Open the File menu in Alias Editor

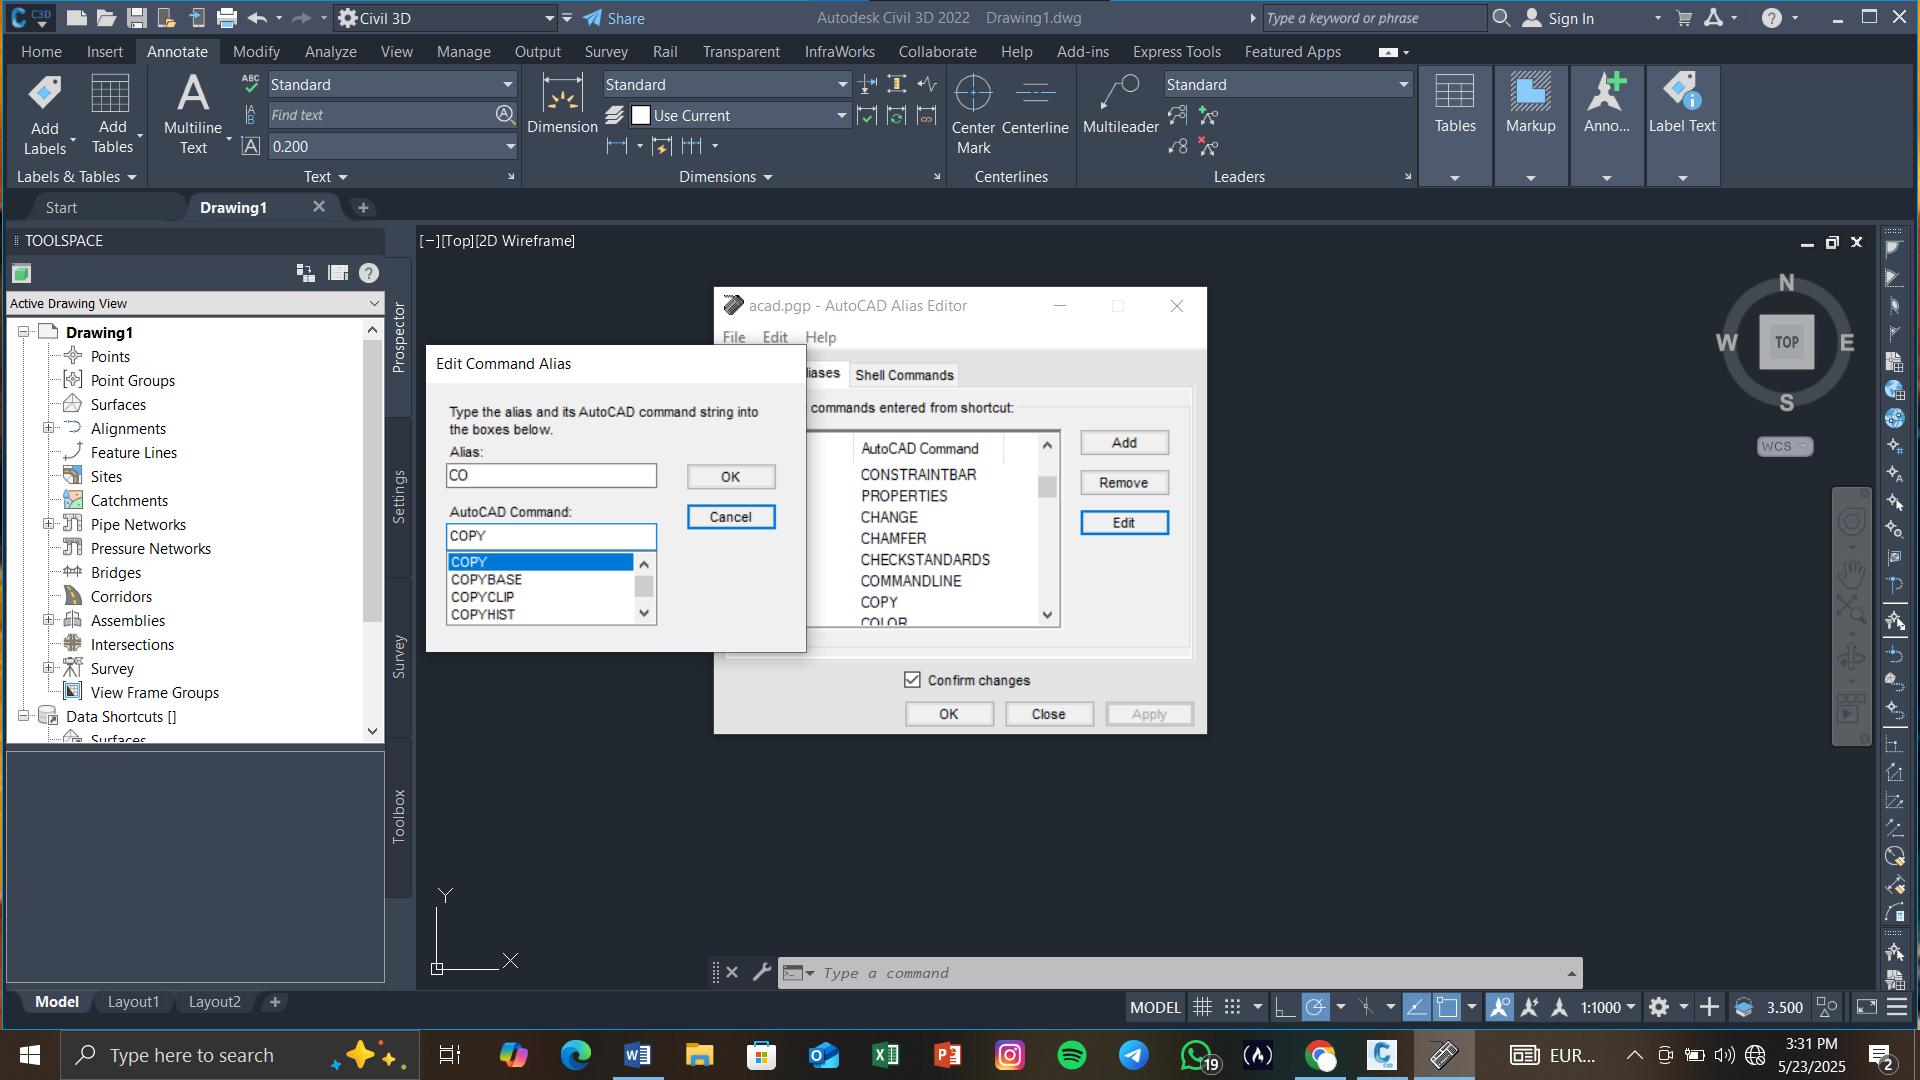pos(733,338)
